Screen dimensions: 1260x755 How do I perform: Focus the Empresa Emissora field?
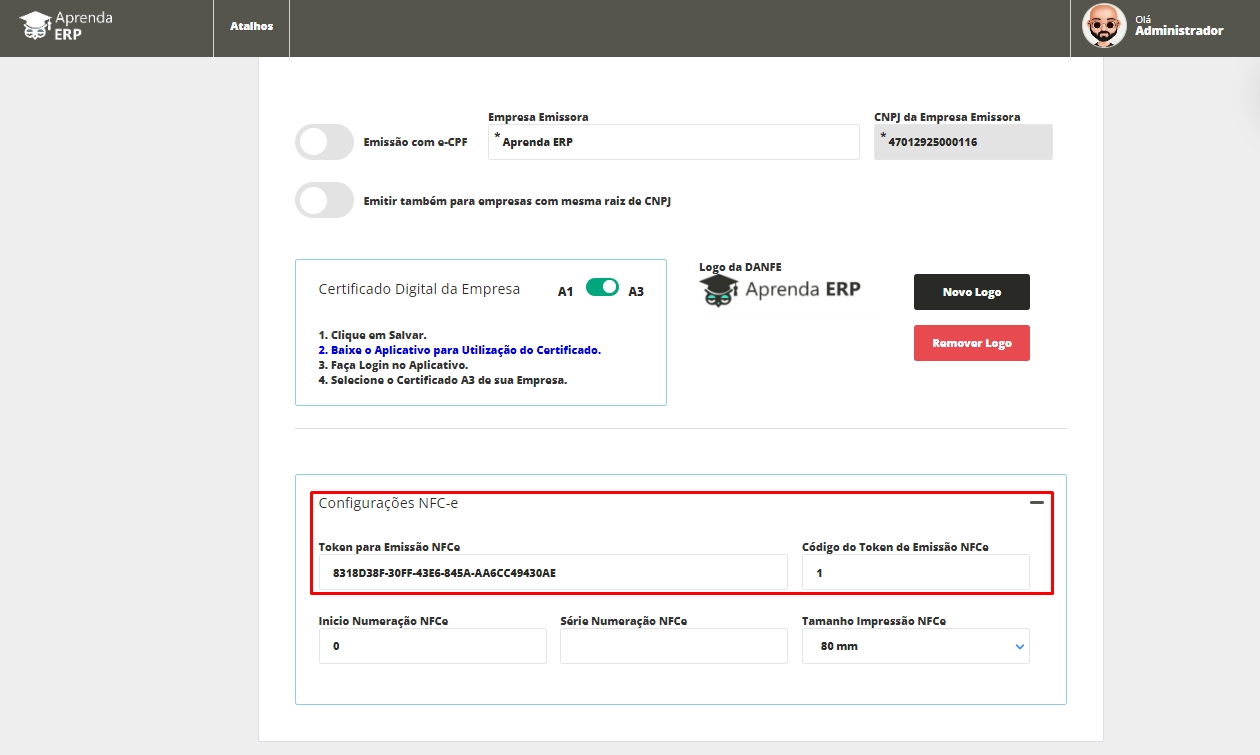point(673,142)
